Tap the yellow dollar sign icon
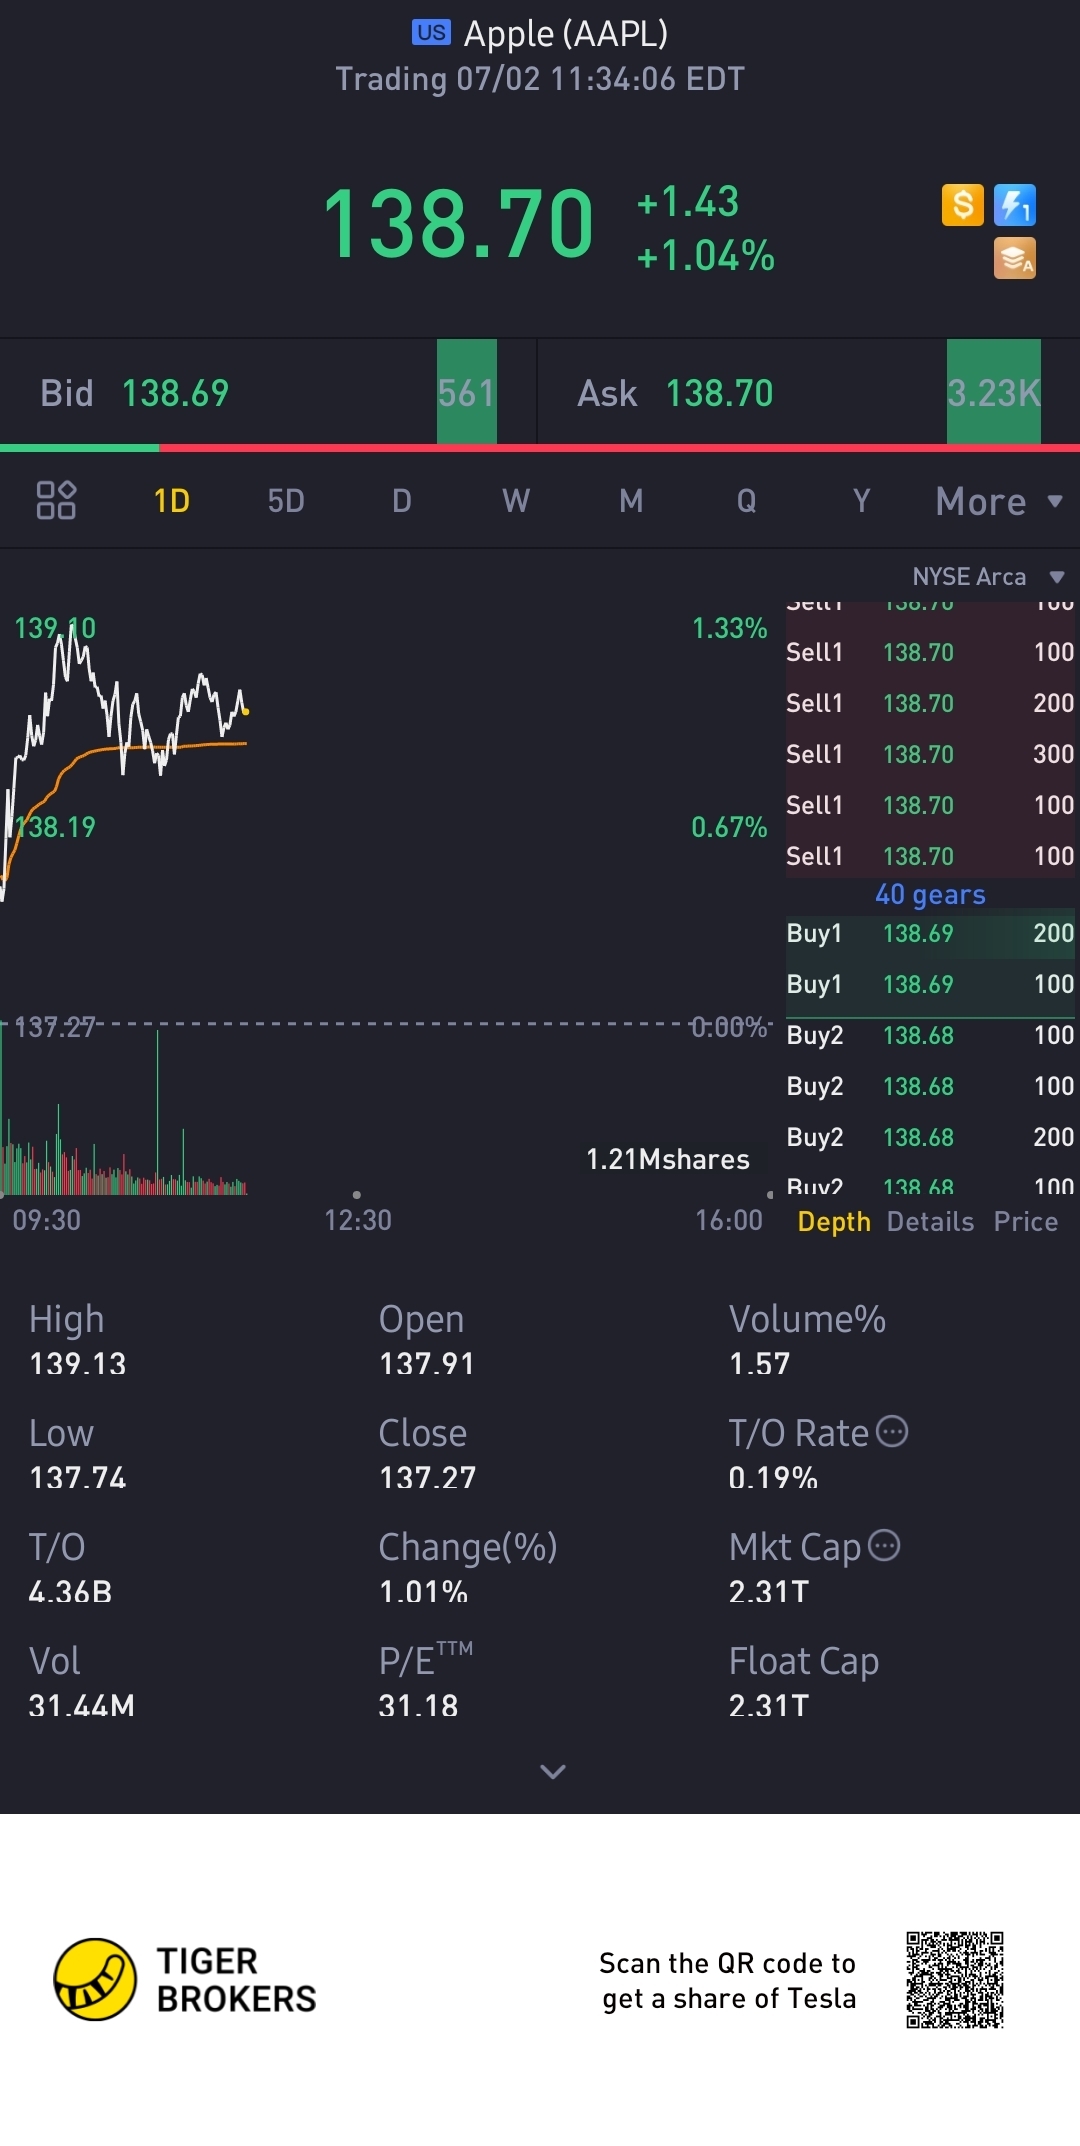1080x2146 pixels. (963, 205)
